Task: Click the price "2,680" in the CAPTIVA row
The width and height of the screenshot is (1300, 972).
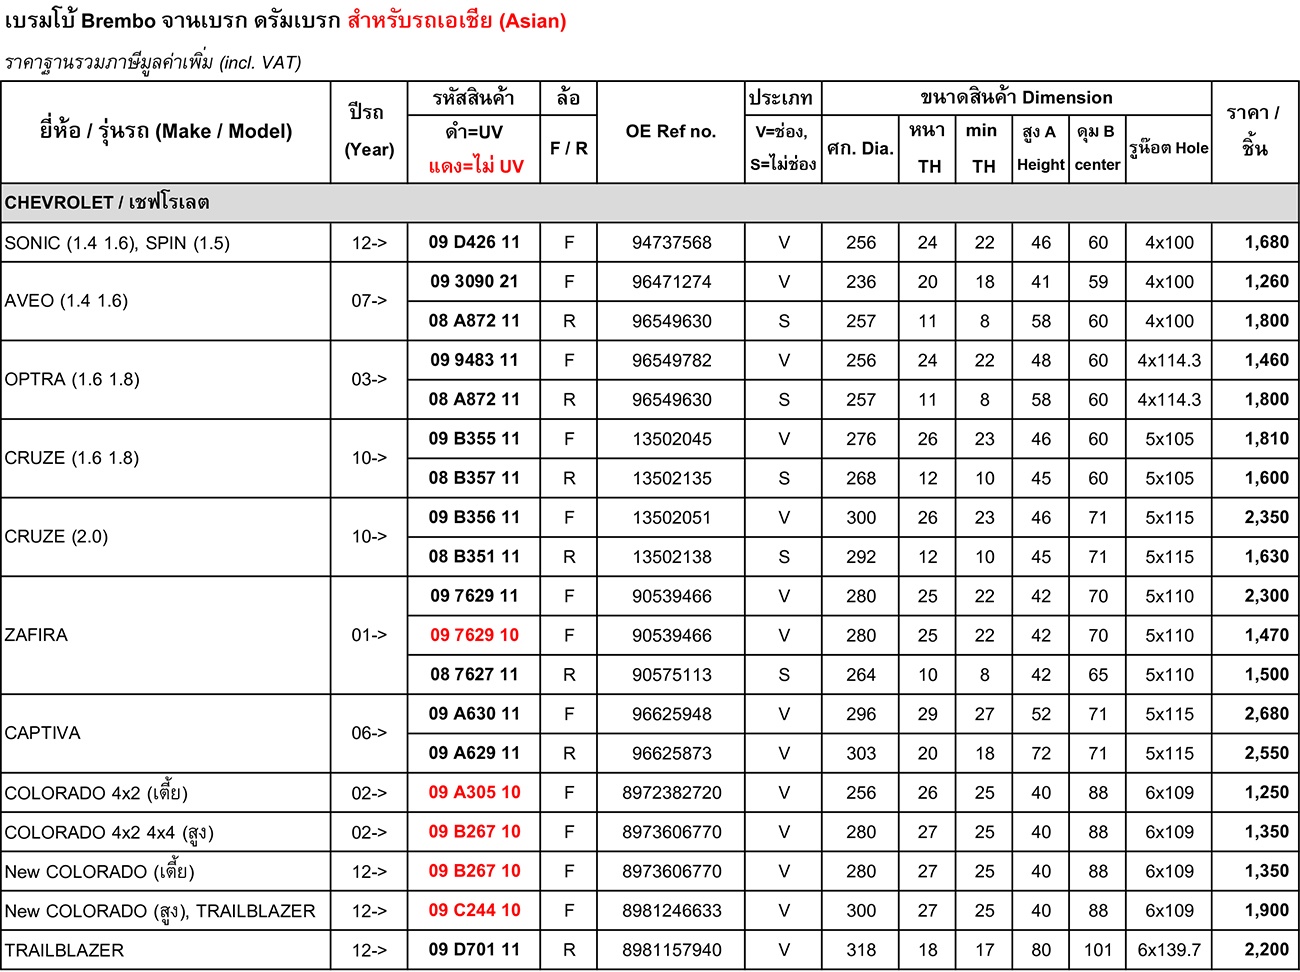Action: click(1267, 713)
